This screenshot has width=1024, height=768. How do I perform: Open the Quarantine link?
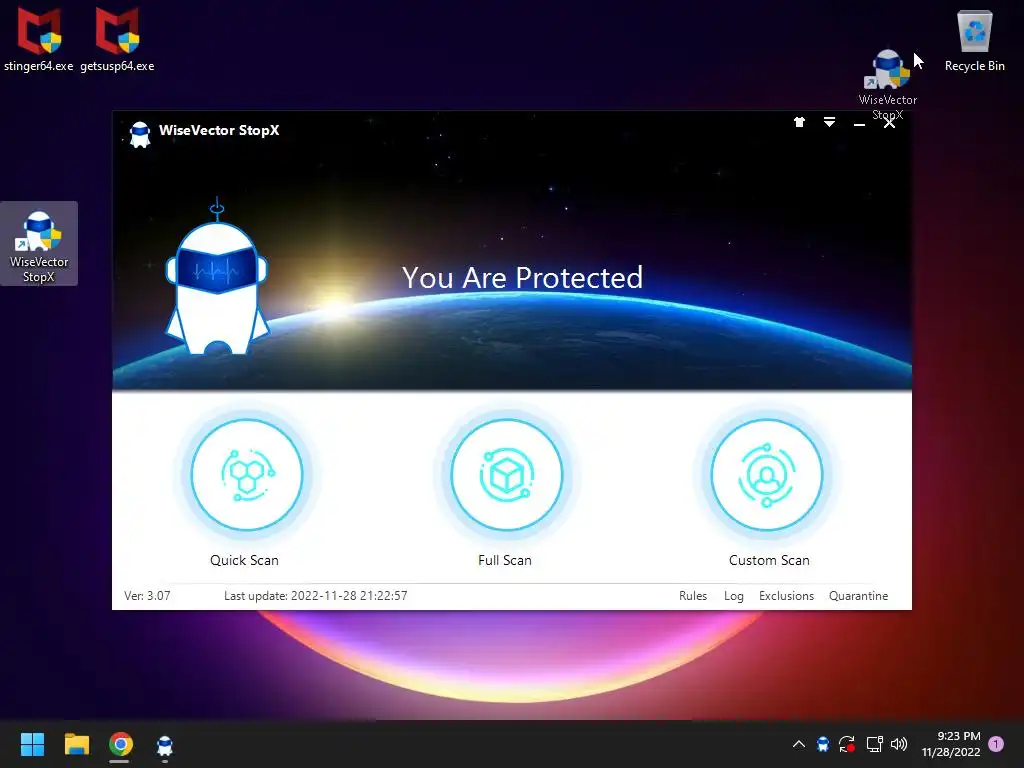point(858,596)
